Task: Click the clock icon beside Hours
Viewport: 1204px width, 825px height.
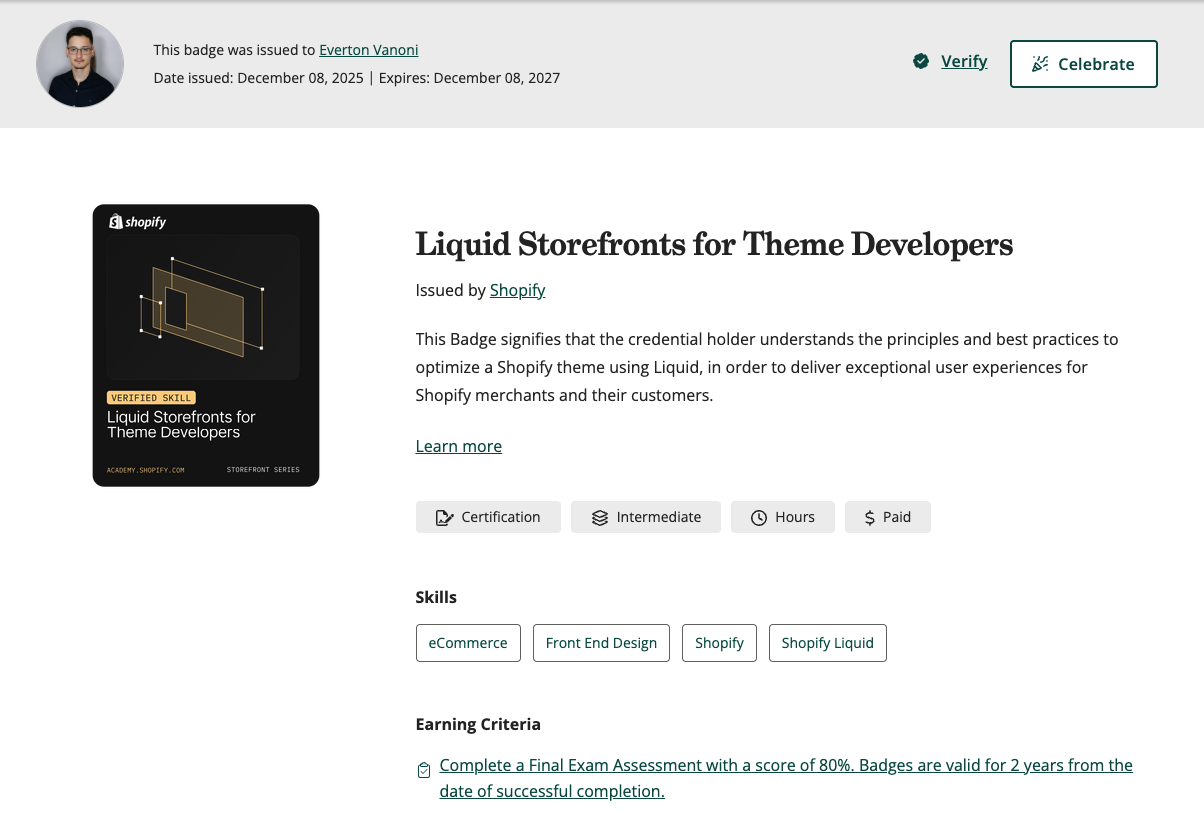Action: [758, 517]
